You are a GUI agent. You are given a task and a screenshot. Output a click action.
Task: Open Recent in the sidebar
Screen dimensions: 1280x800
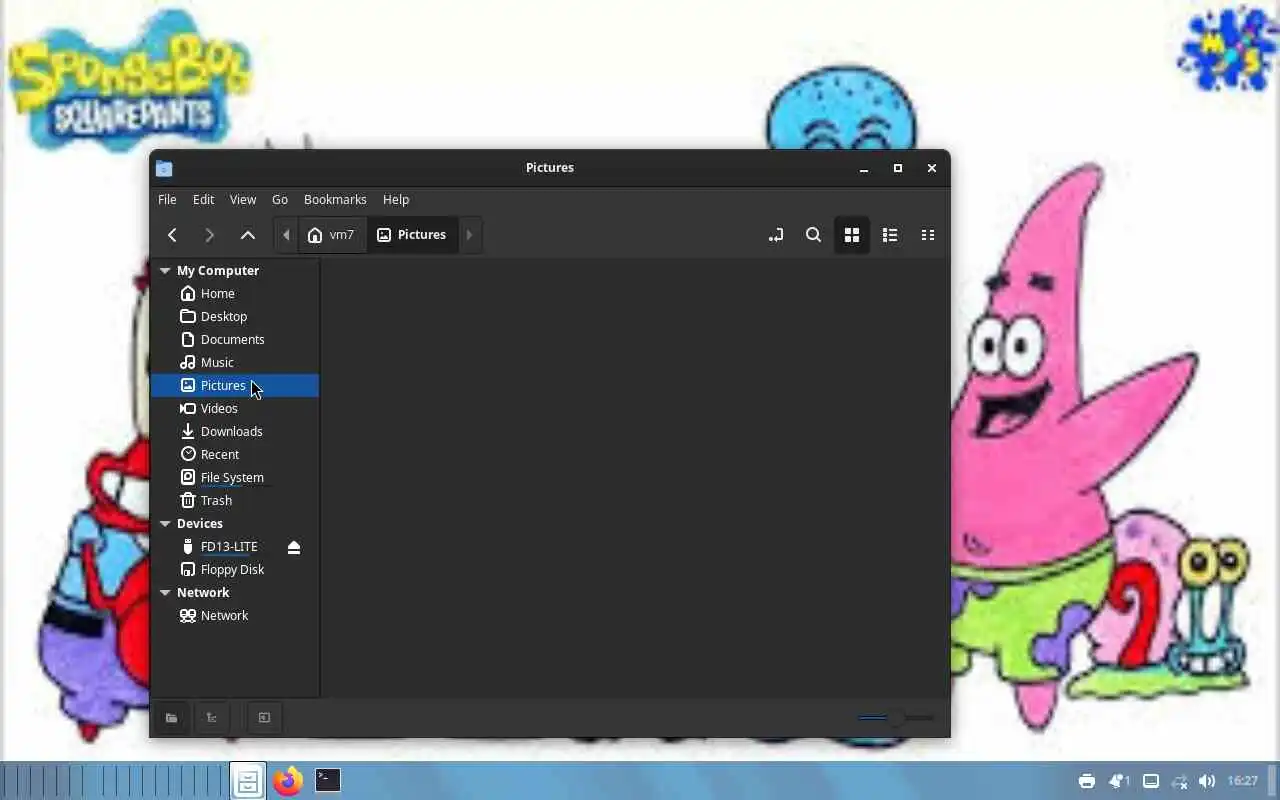click(235, 455)
